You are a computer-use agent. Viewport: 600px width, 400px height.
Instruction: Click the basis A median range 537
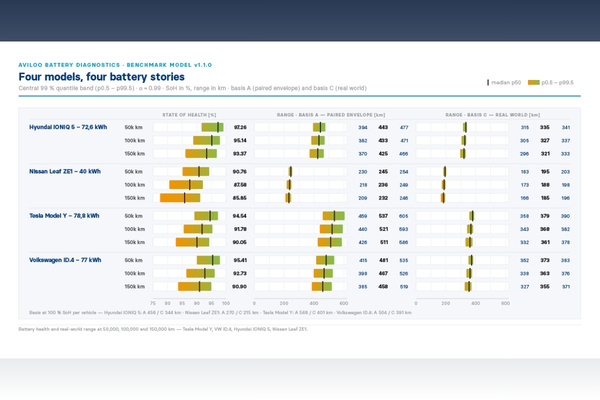[383, 216]
